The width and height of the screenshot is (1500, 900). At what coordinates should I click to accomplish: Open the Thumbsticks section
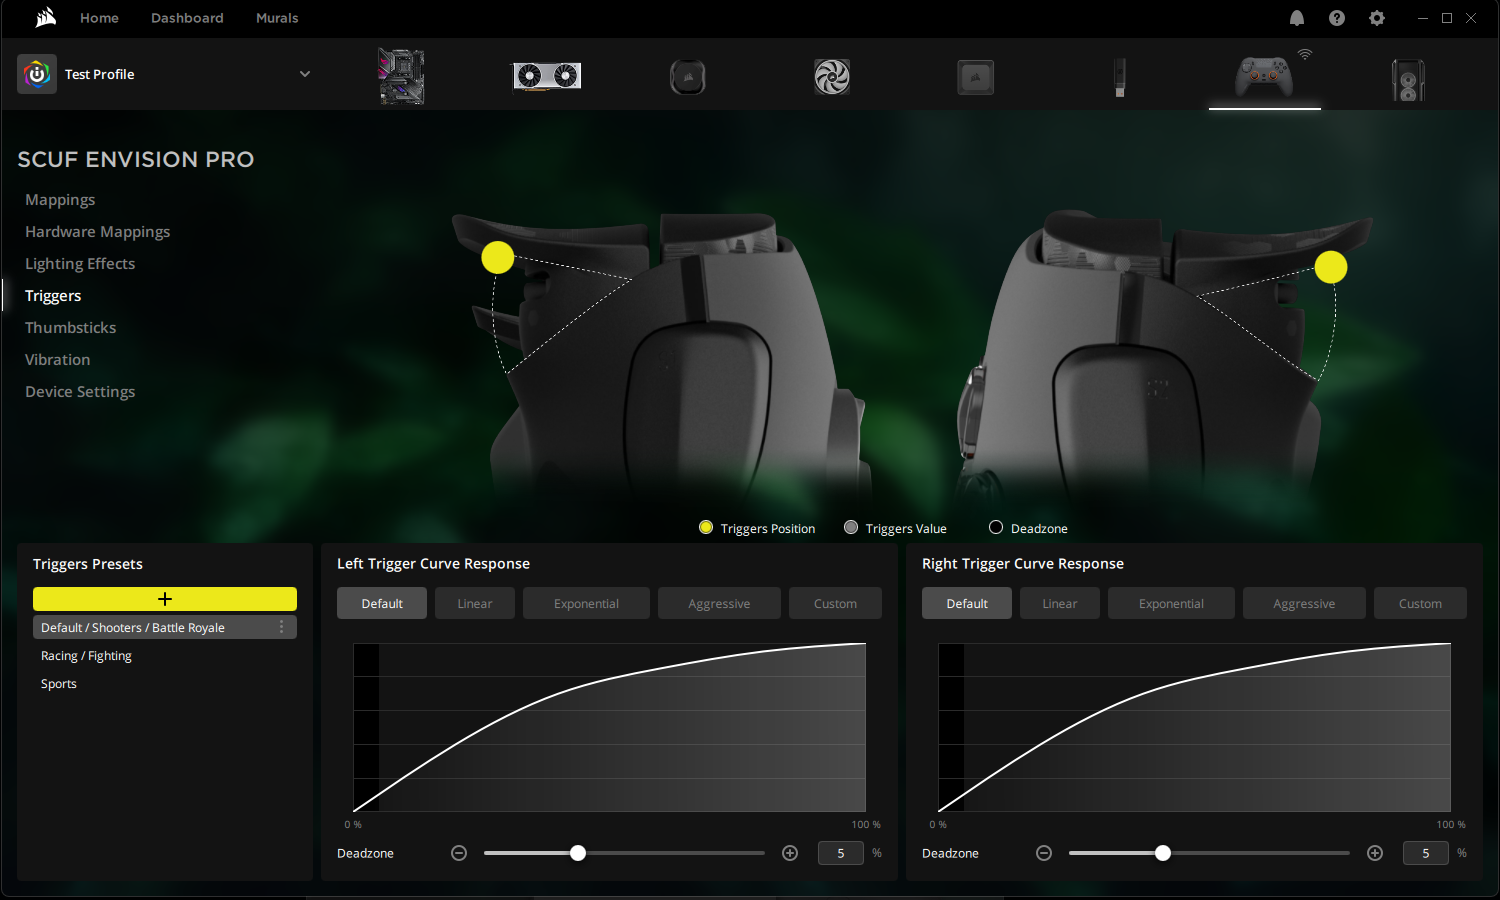(70, 328)
